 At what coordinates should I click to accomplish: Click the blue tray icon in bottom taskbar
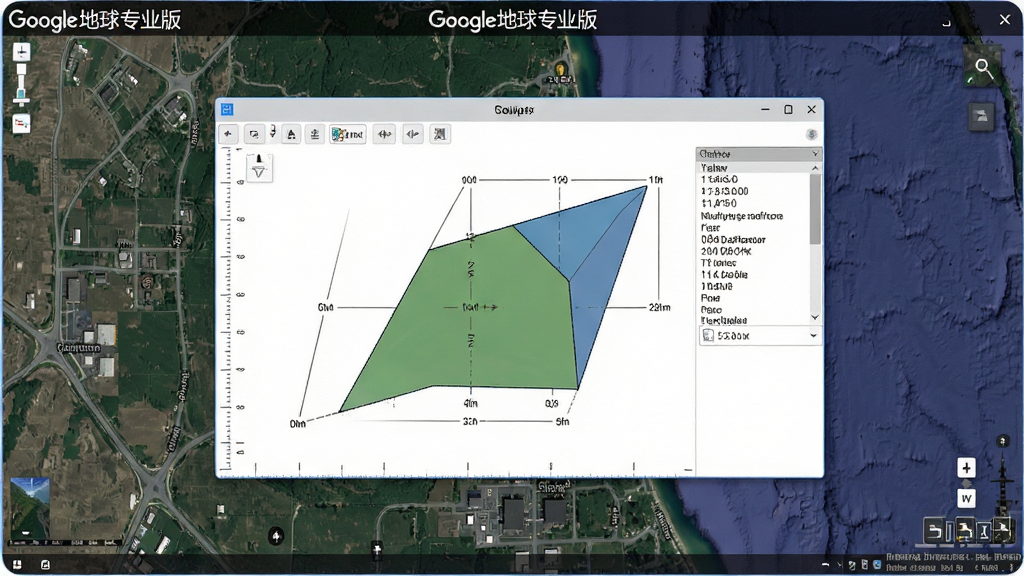pyautogui.click(x=877, y=565)
